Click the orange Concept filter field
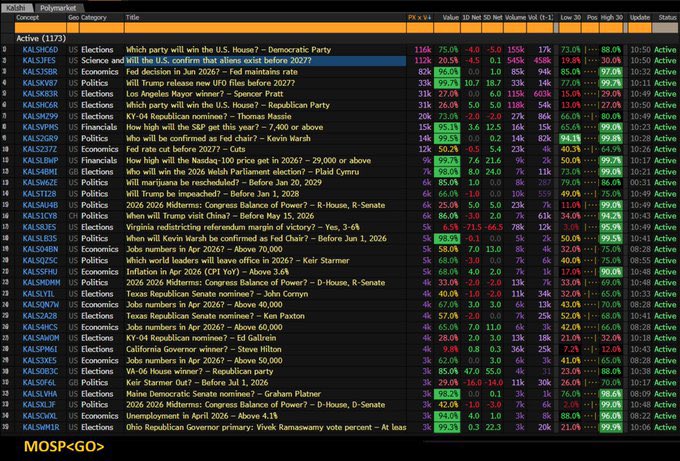 [x=40, y=28]
